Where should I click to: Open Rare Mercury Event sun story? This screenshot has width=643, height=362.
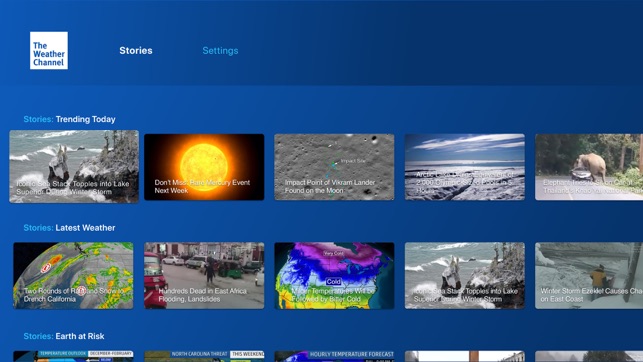[x=204, y=167]
